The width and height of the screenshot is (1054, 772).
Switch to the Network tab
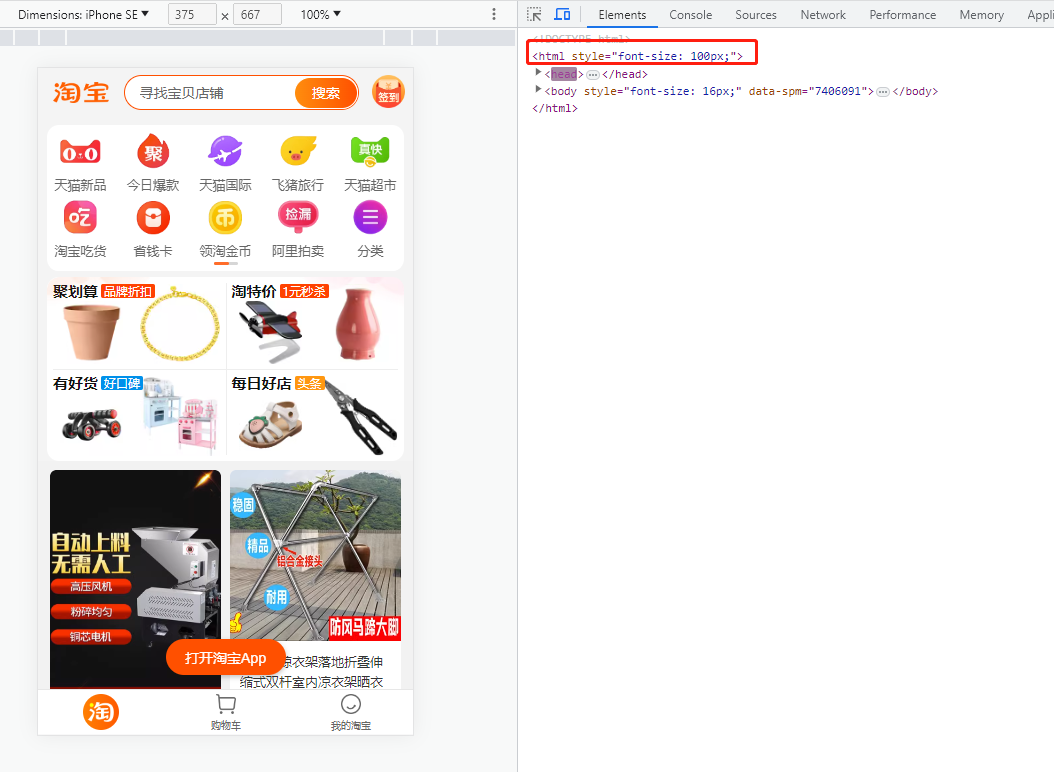pos(823,14)
